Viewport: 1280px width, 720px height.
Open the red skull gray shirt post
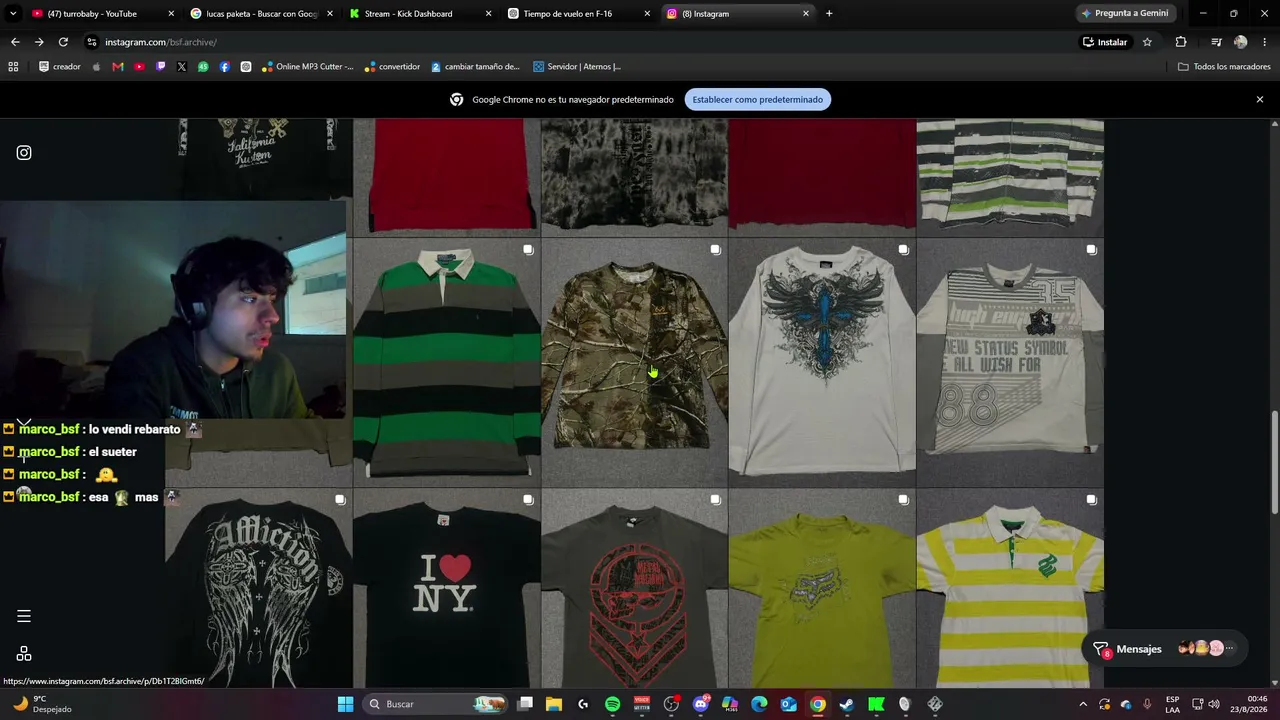(634, 588)
